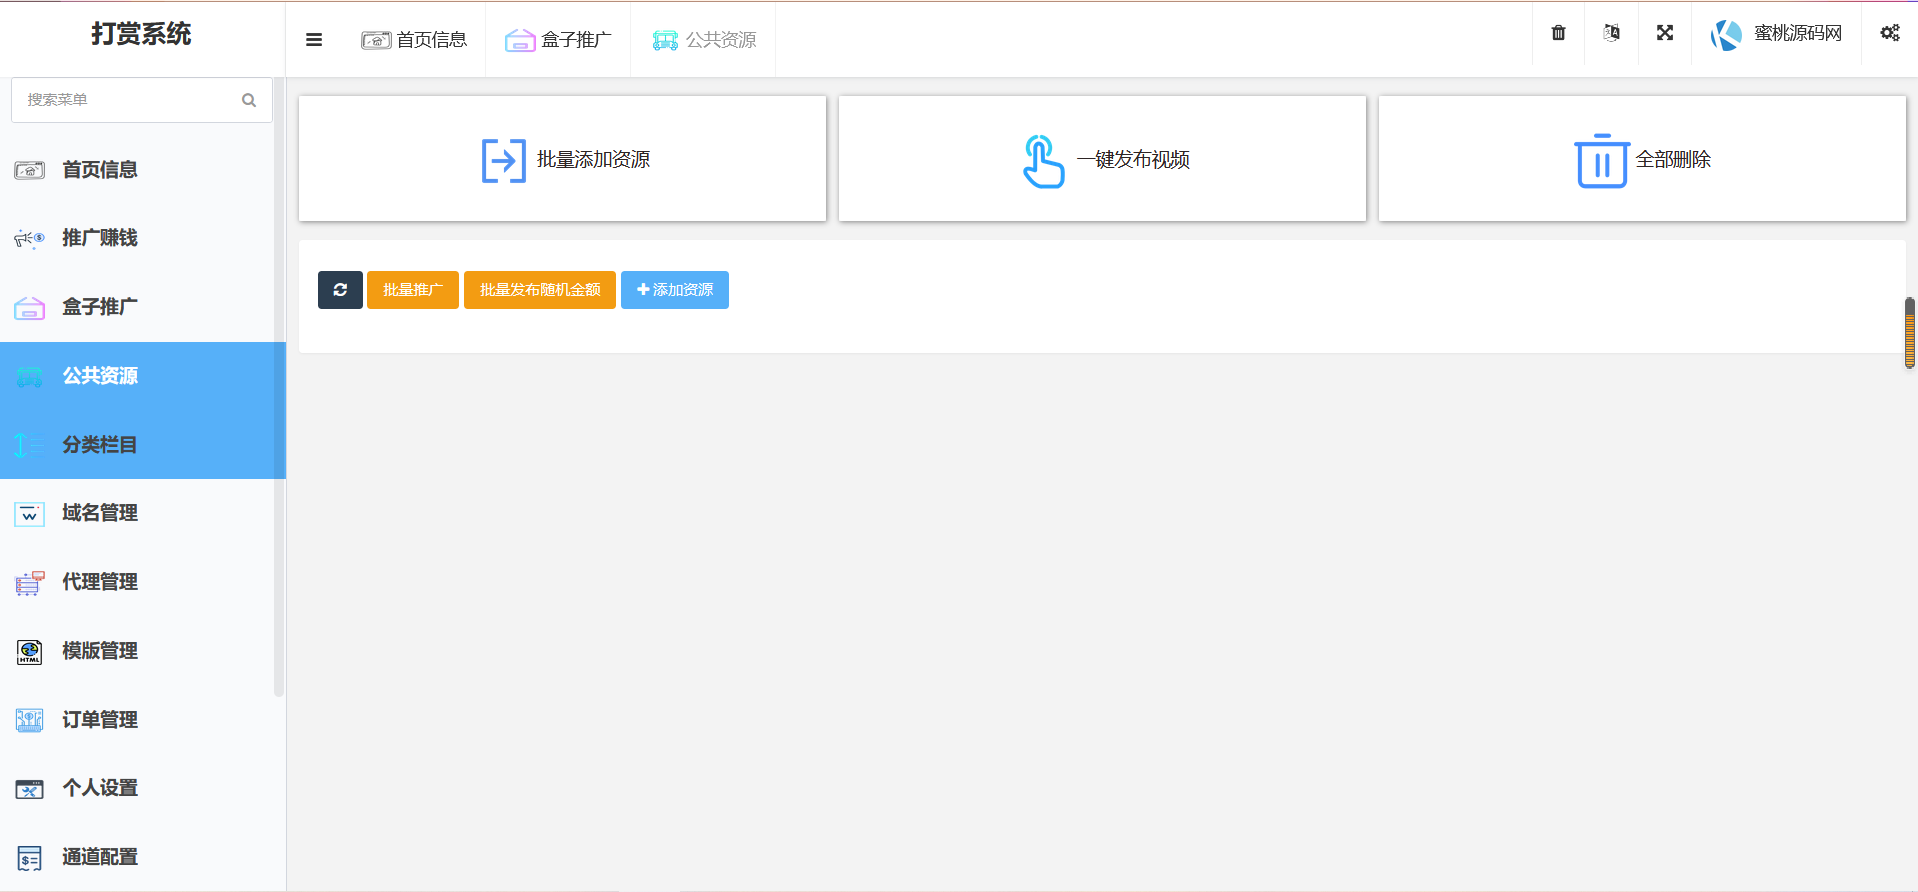The height and width of the screenshot is (892, 1918).
Task: Click the search magnifier icon
Action: click(x=249, y=100)
